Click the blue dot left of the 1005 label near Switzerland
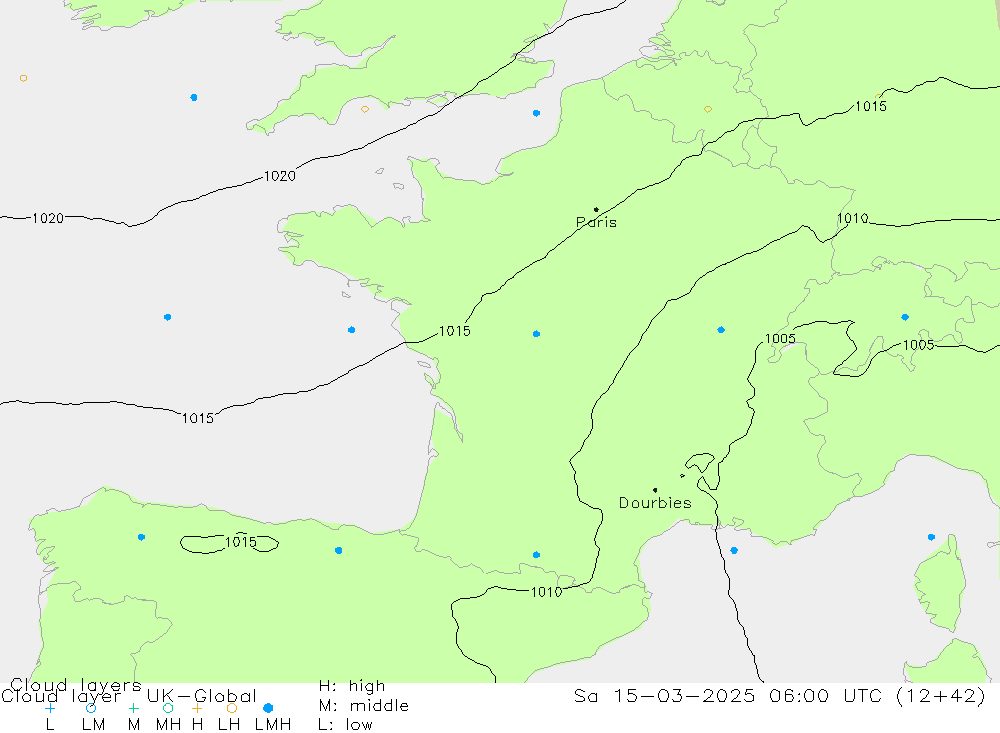Viewport: 1000px width, 733px height. coord(721,330)
